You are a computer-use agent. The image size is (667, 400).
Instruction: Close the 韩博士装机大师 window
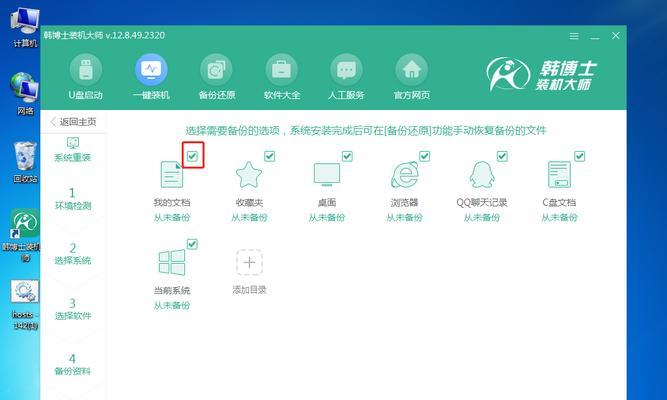616,36
